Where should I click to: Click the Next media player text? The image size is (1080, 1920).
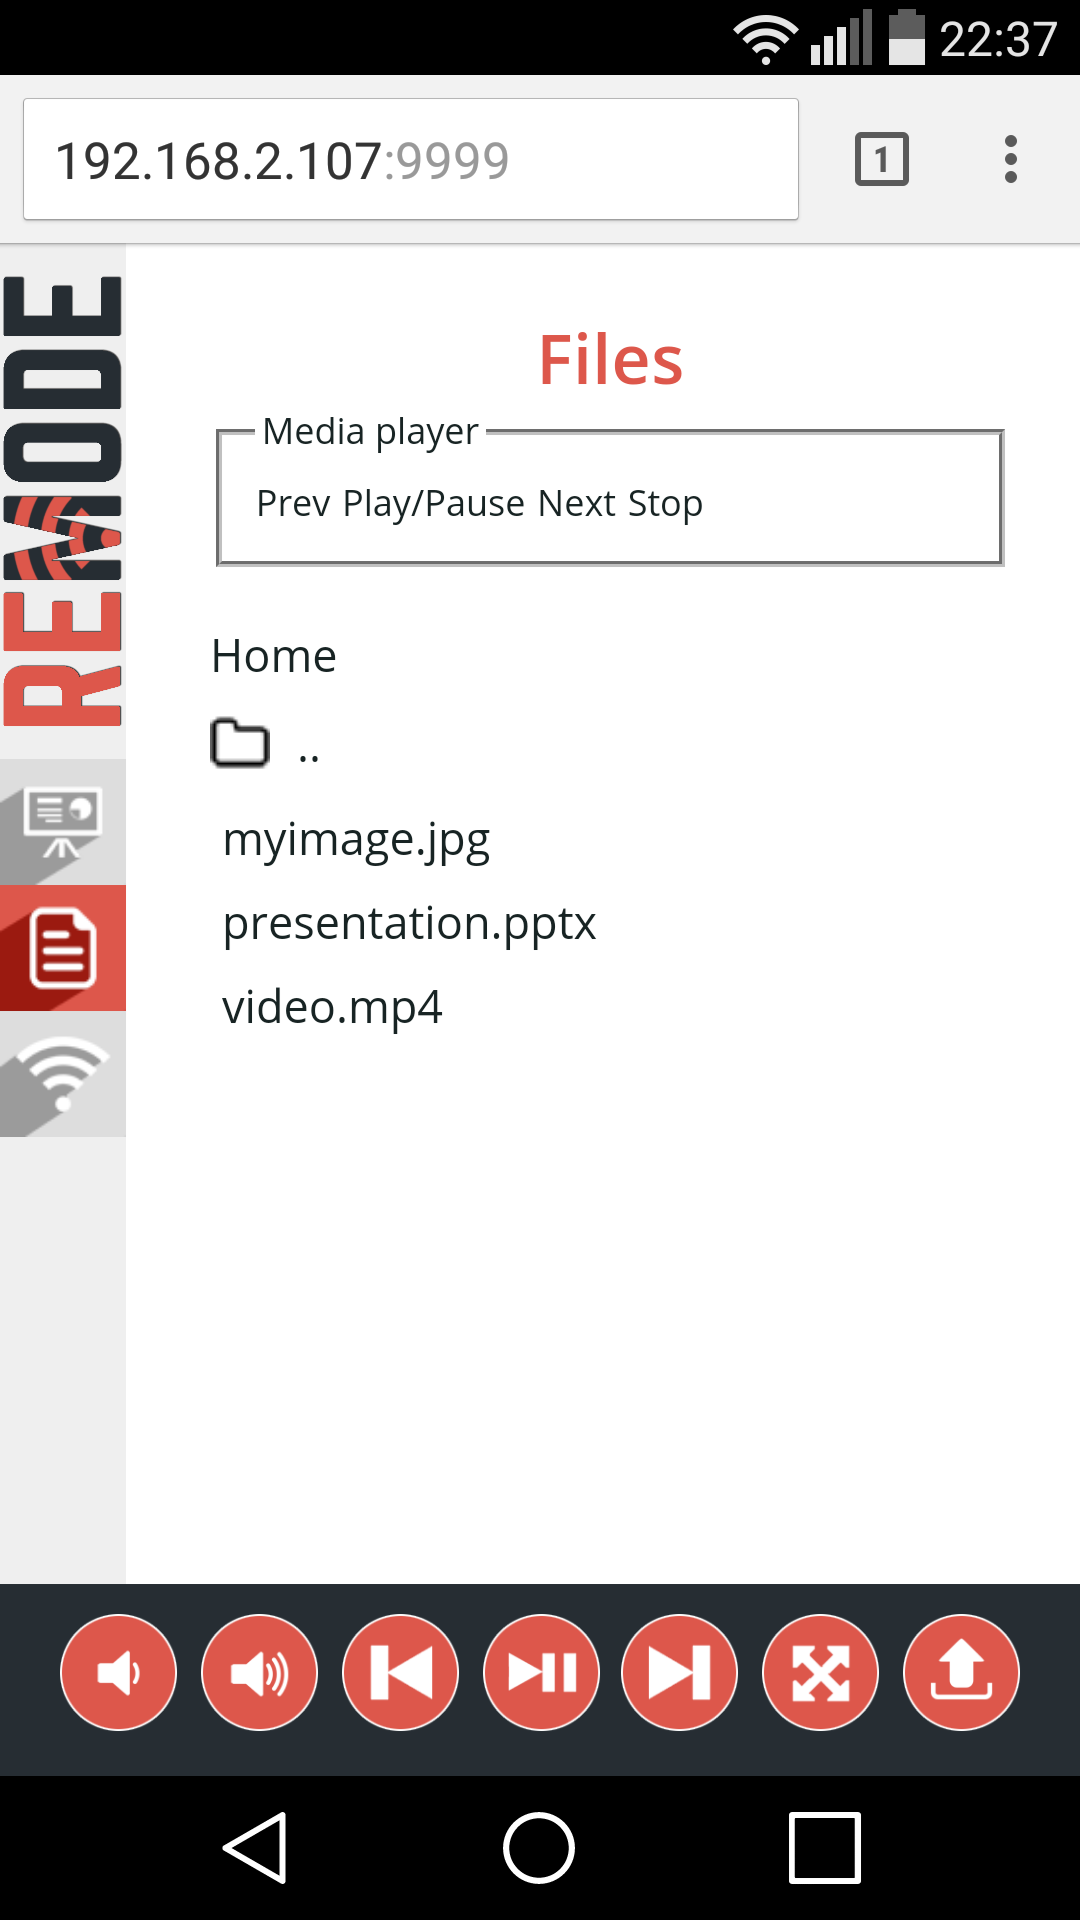coord(576,503)
